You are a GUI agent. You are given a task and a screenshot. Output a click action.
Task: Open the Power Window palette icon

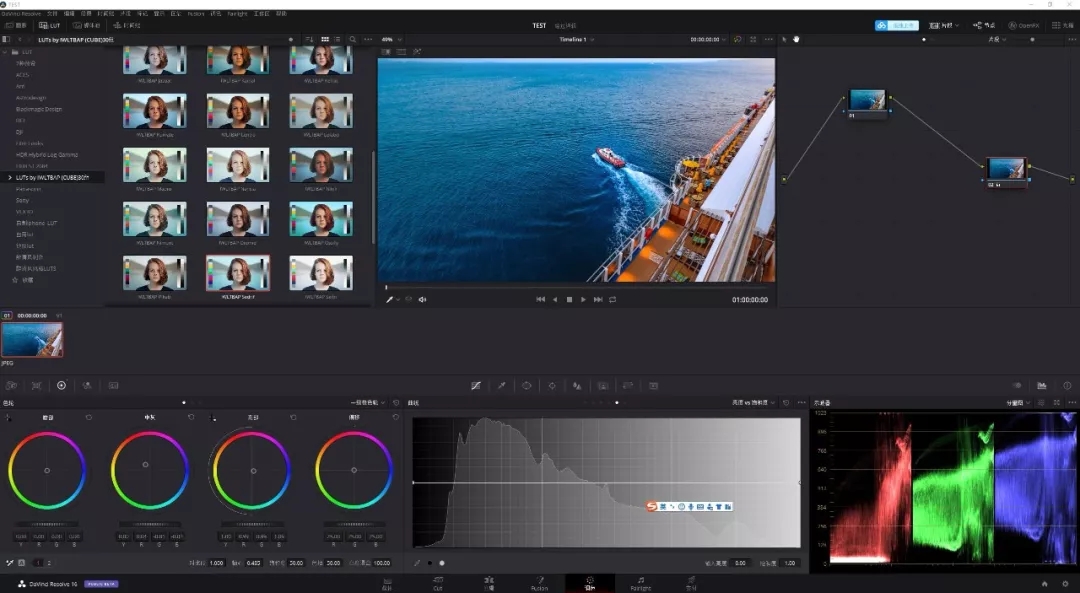[x=526, y=386]
